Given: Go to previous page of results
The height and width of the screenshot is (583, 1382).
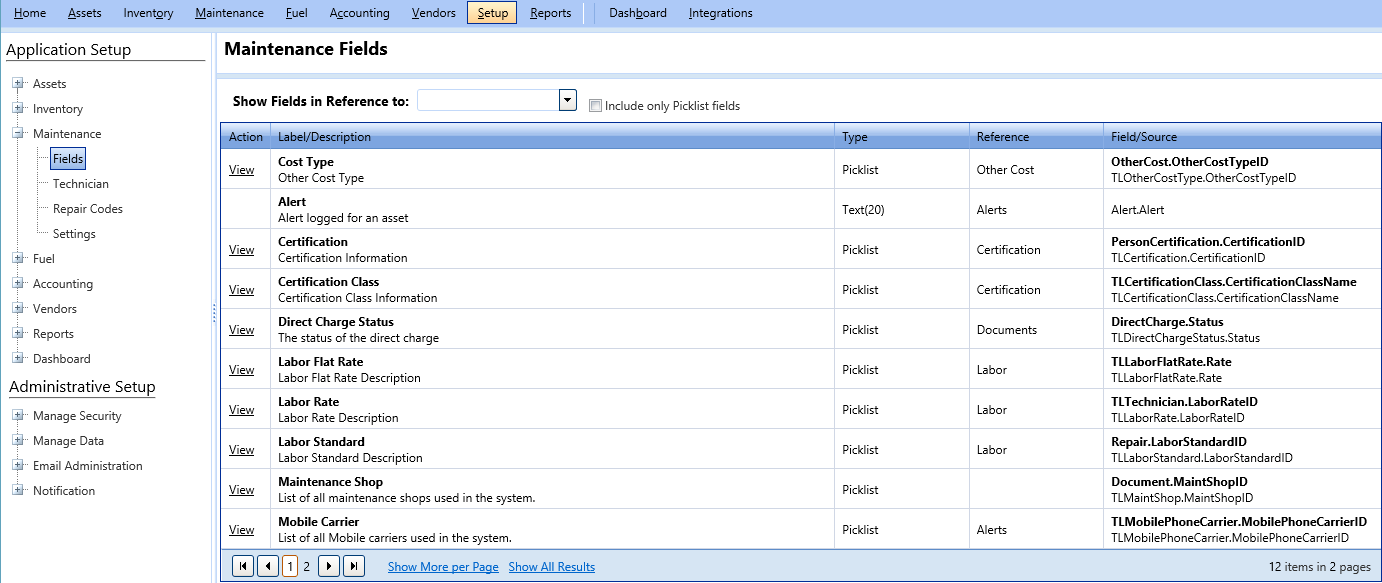Looking at the screenshot, I should coord(268,567).
